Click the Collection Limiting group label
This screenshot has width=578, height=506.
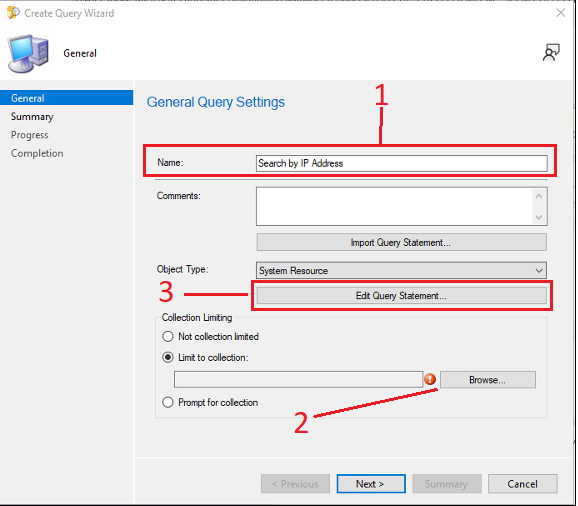point(197,317)
